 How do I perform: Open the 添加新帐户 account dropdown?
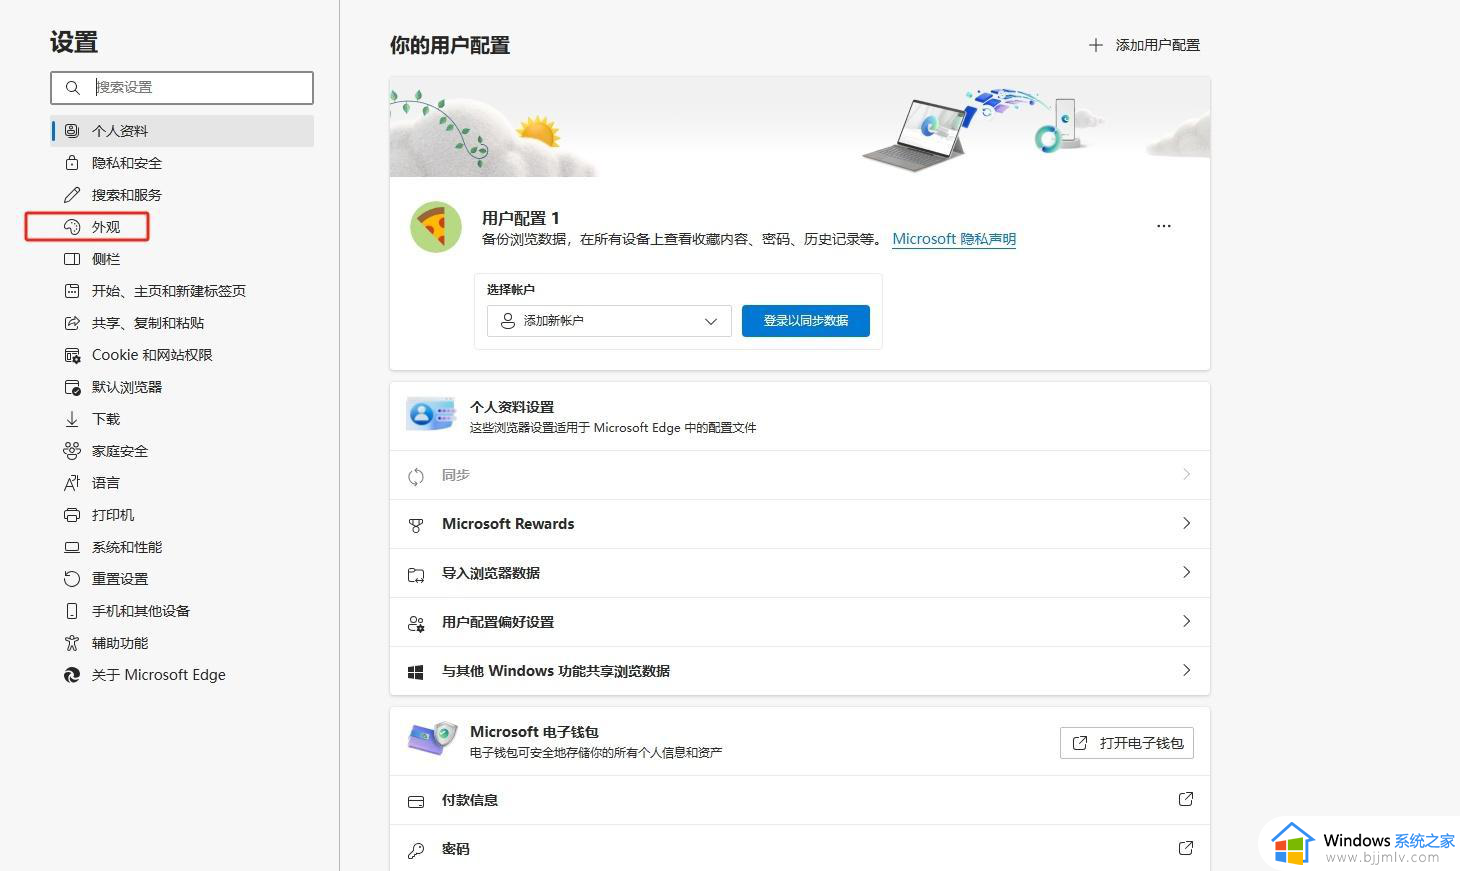pyautogui.click(x=609, y=321)
